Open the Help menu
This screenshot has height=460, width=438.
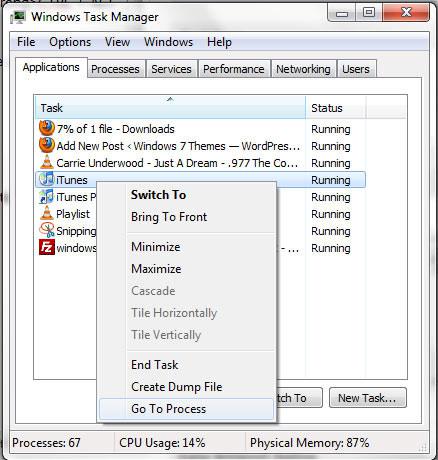[219, 42]
